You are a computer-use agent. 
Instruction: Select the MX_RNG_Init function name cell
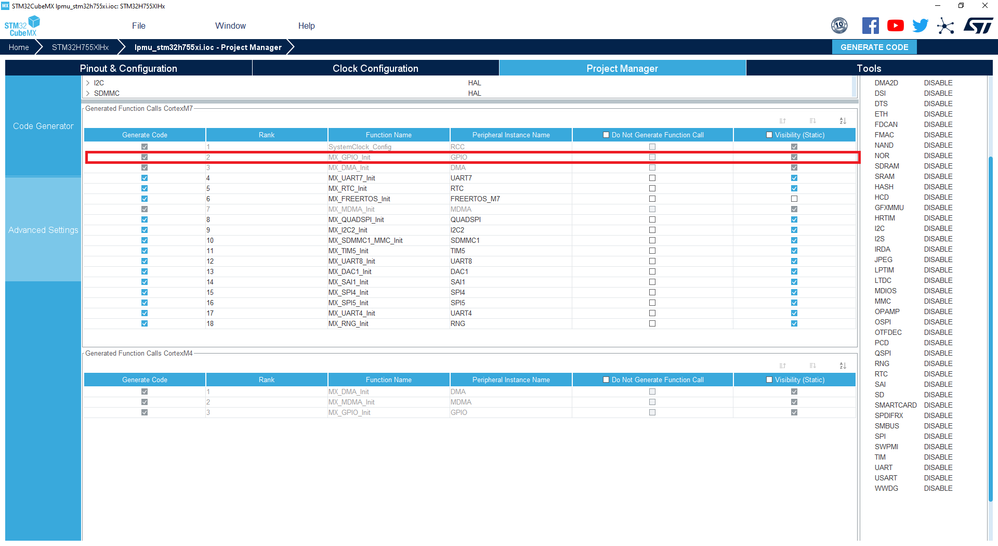tap(389, 323)
